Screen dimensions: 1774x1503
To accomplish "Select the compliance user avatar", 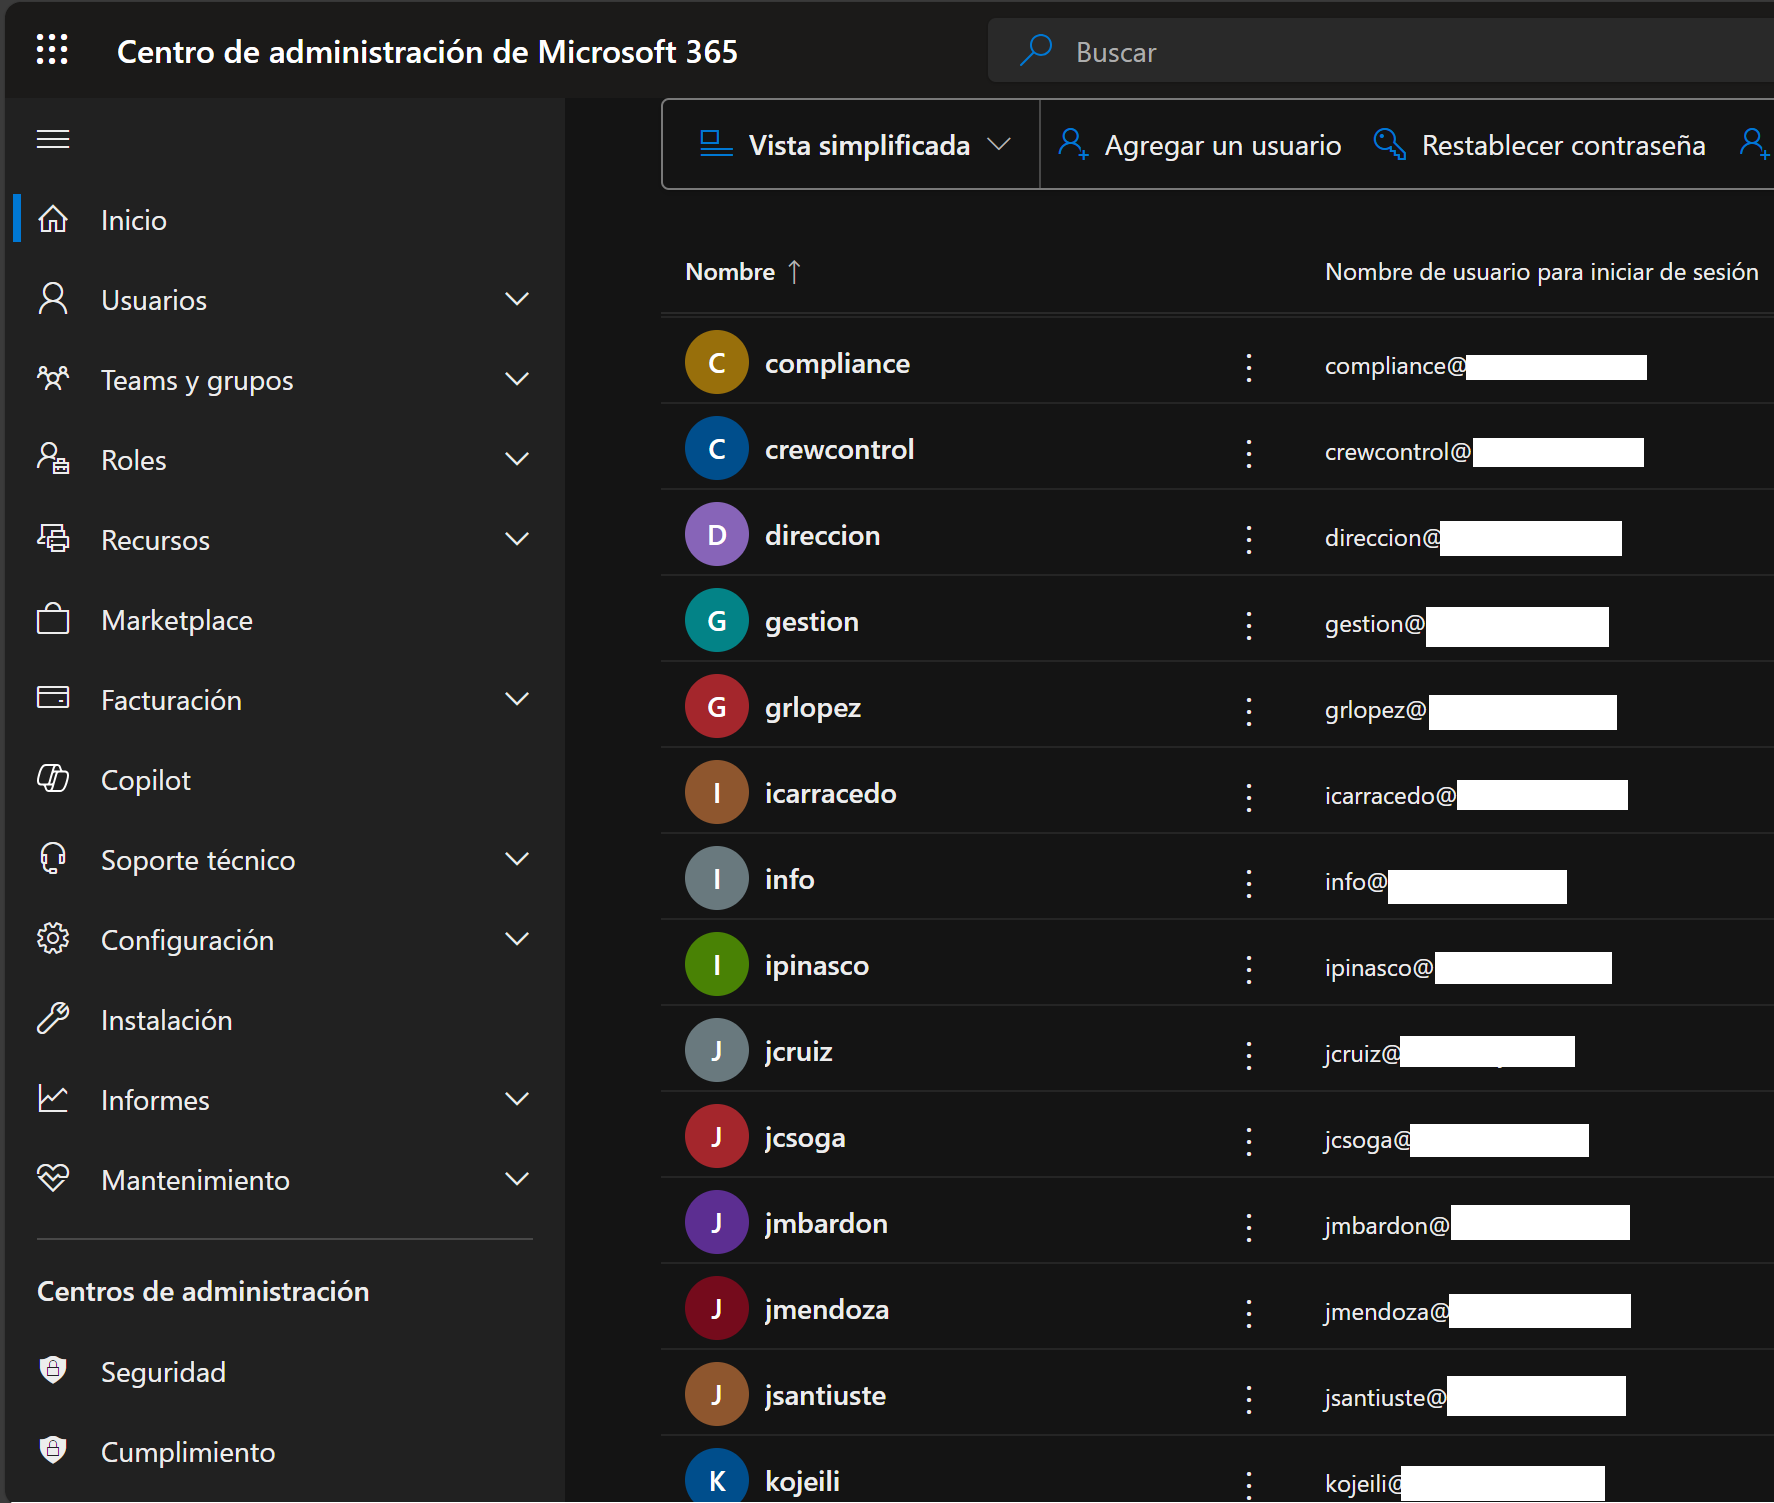I will (716, 363).
